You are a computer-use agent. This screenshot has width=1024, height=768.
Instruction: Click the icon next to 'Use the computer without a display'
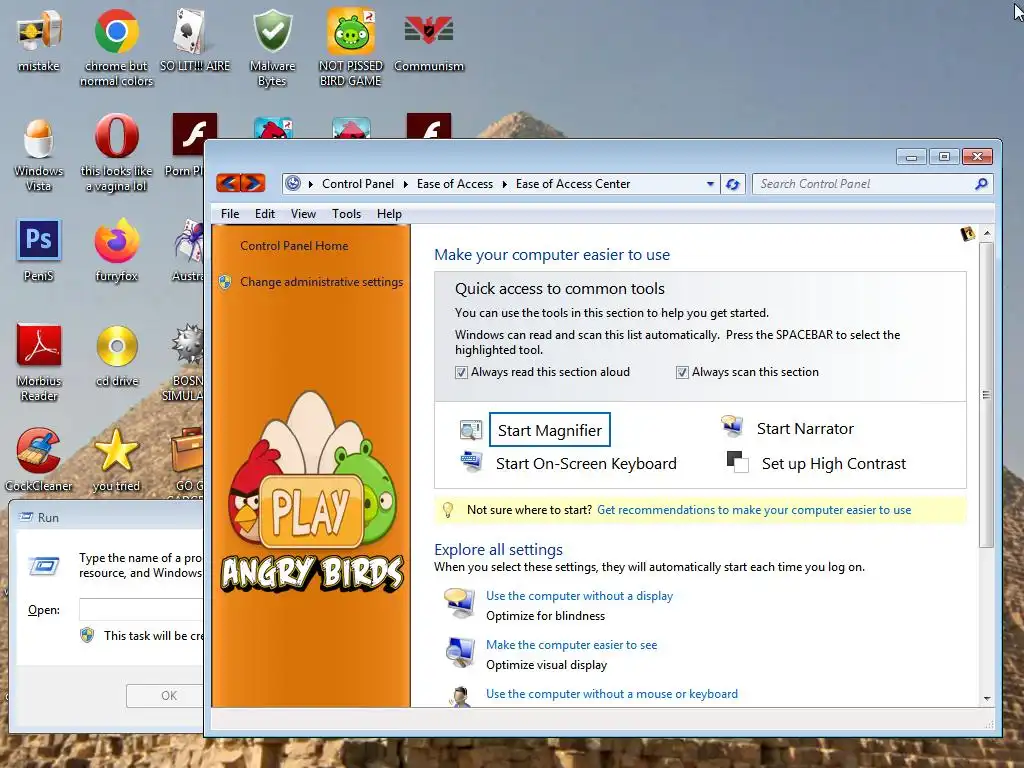pyautogui.click(x=460, y=603)
